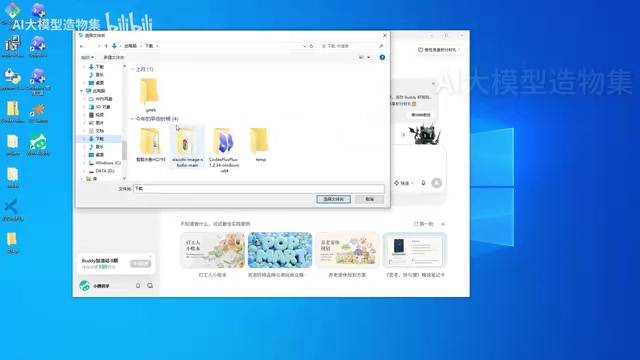The width and height of the screenshot is (640, 360).
Task: Expand the WPS网盘 tree node
Action: click(84, 99)
